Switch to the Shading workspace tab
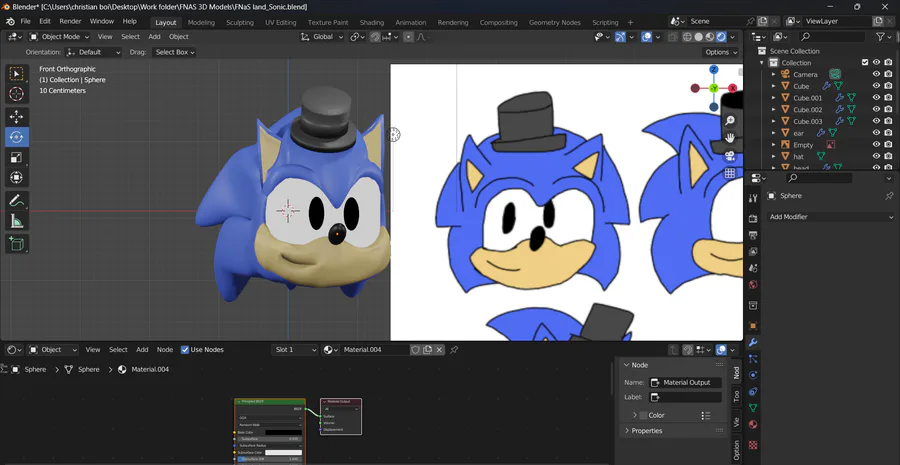Image resolution: width=900 pixels, height=465 pixels. click(371, 22)
